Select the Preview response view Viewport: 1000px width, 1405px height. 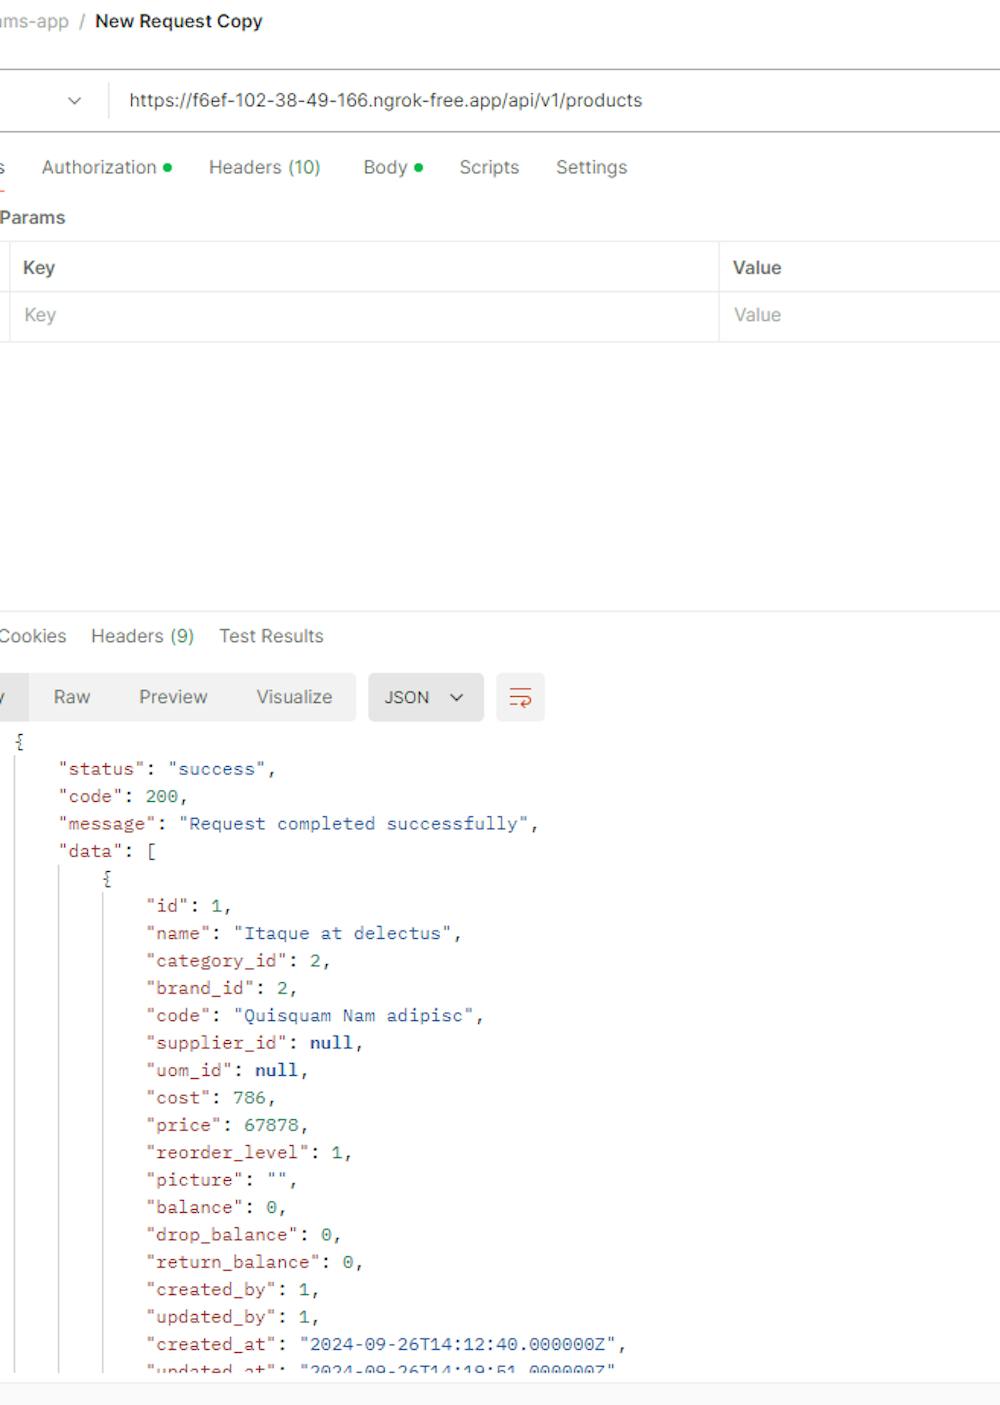pyautogui.click(x=173, y=697)
